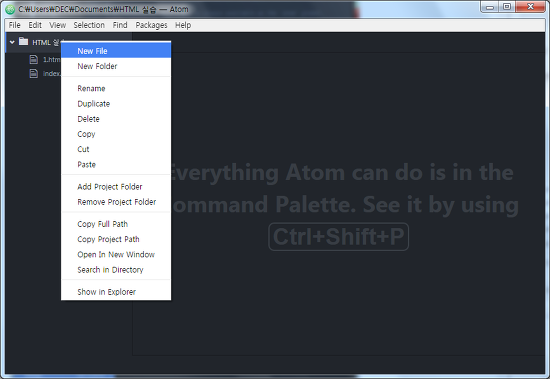Choose Add Project Folder

click(116, 187)
